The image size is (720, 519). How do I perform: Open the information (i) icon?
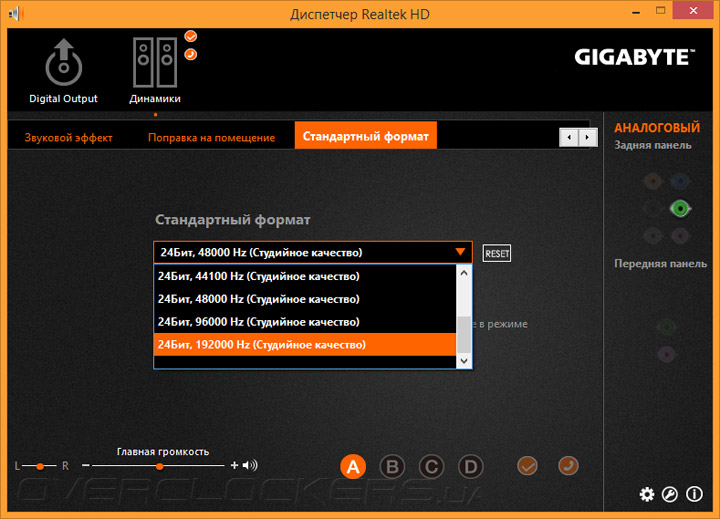(x=694, y=494)
